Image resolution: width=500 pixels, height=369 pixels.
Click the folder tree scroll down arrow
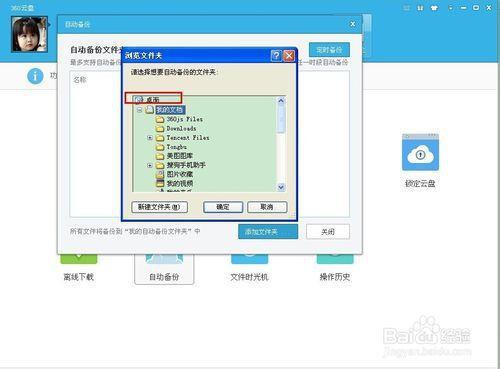click(x=281, y=187)
